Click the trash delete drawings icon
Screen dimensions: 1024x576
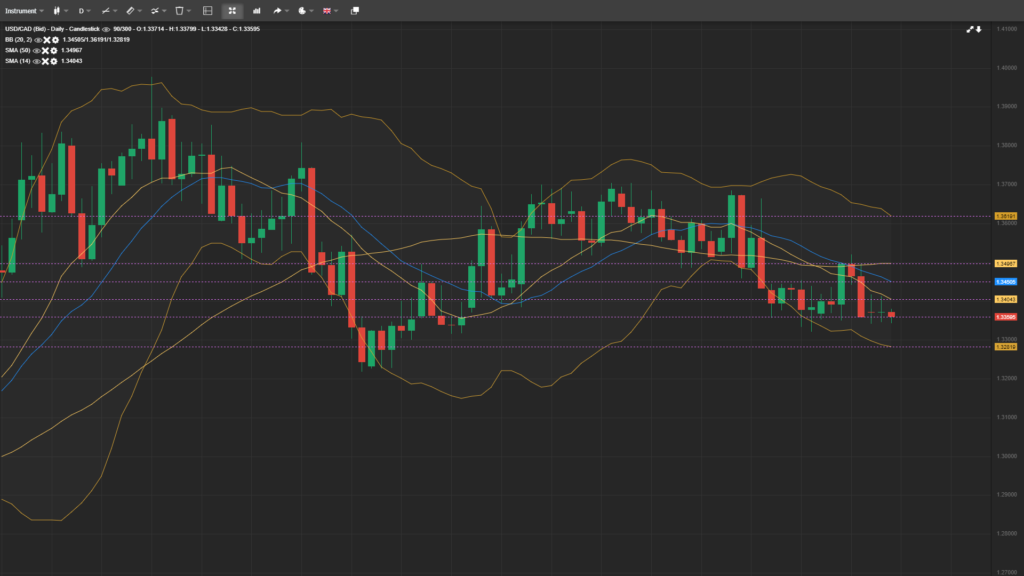tap(179, 10)
